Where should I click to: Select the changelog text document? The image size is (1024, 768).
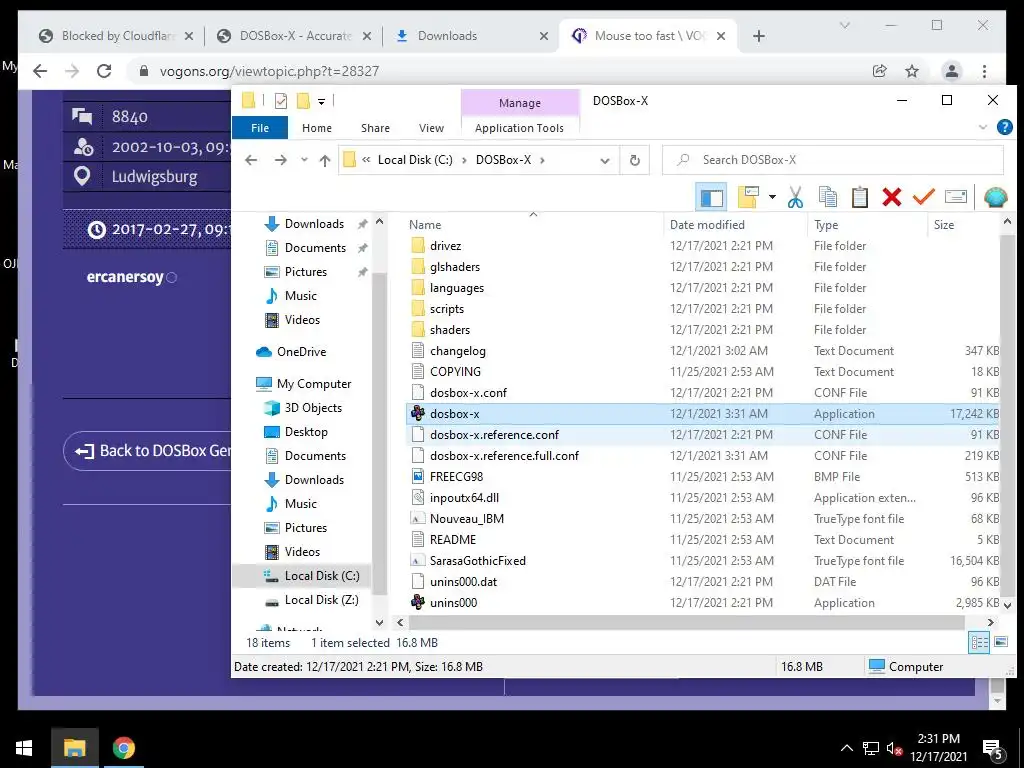457,351
